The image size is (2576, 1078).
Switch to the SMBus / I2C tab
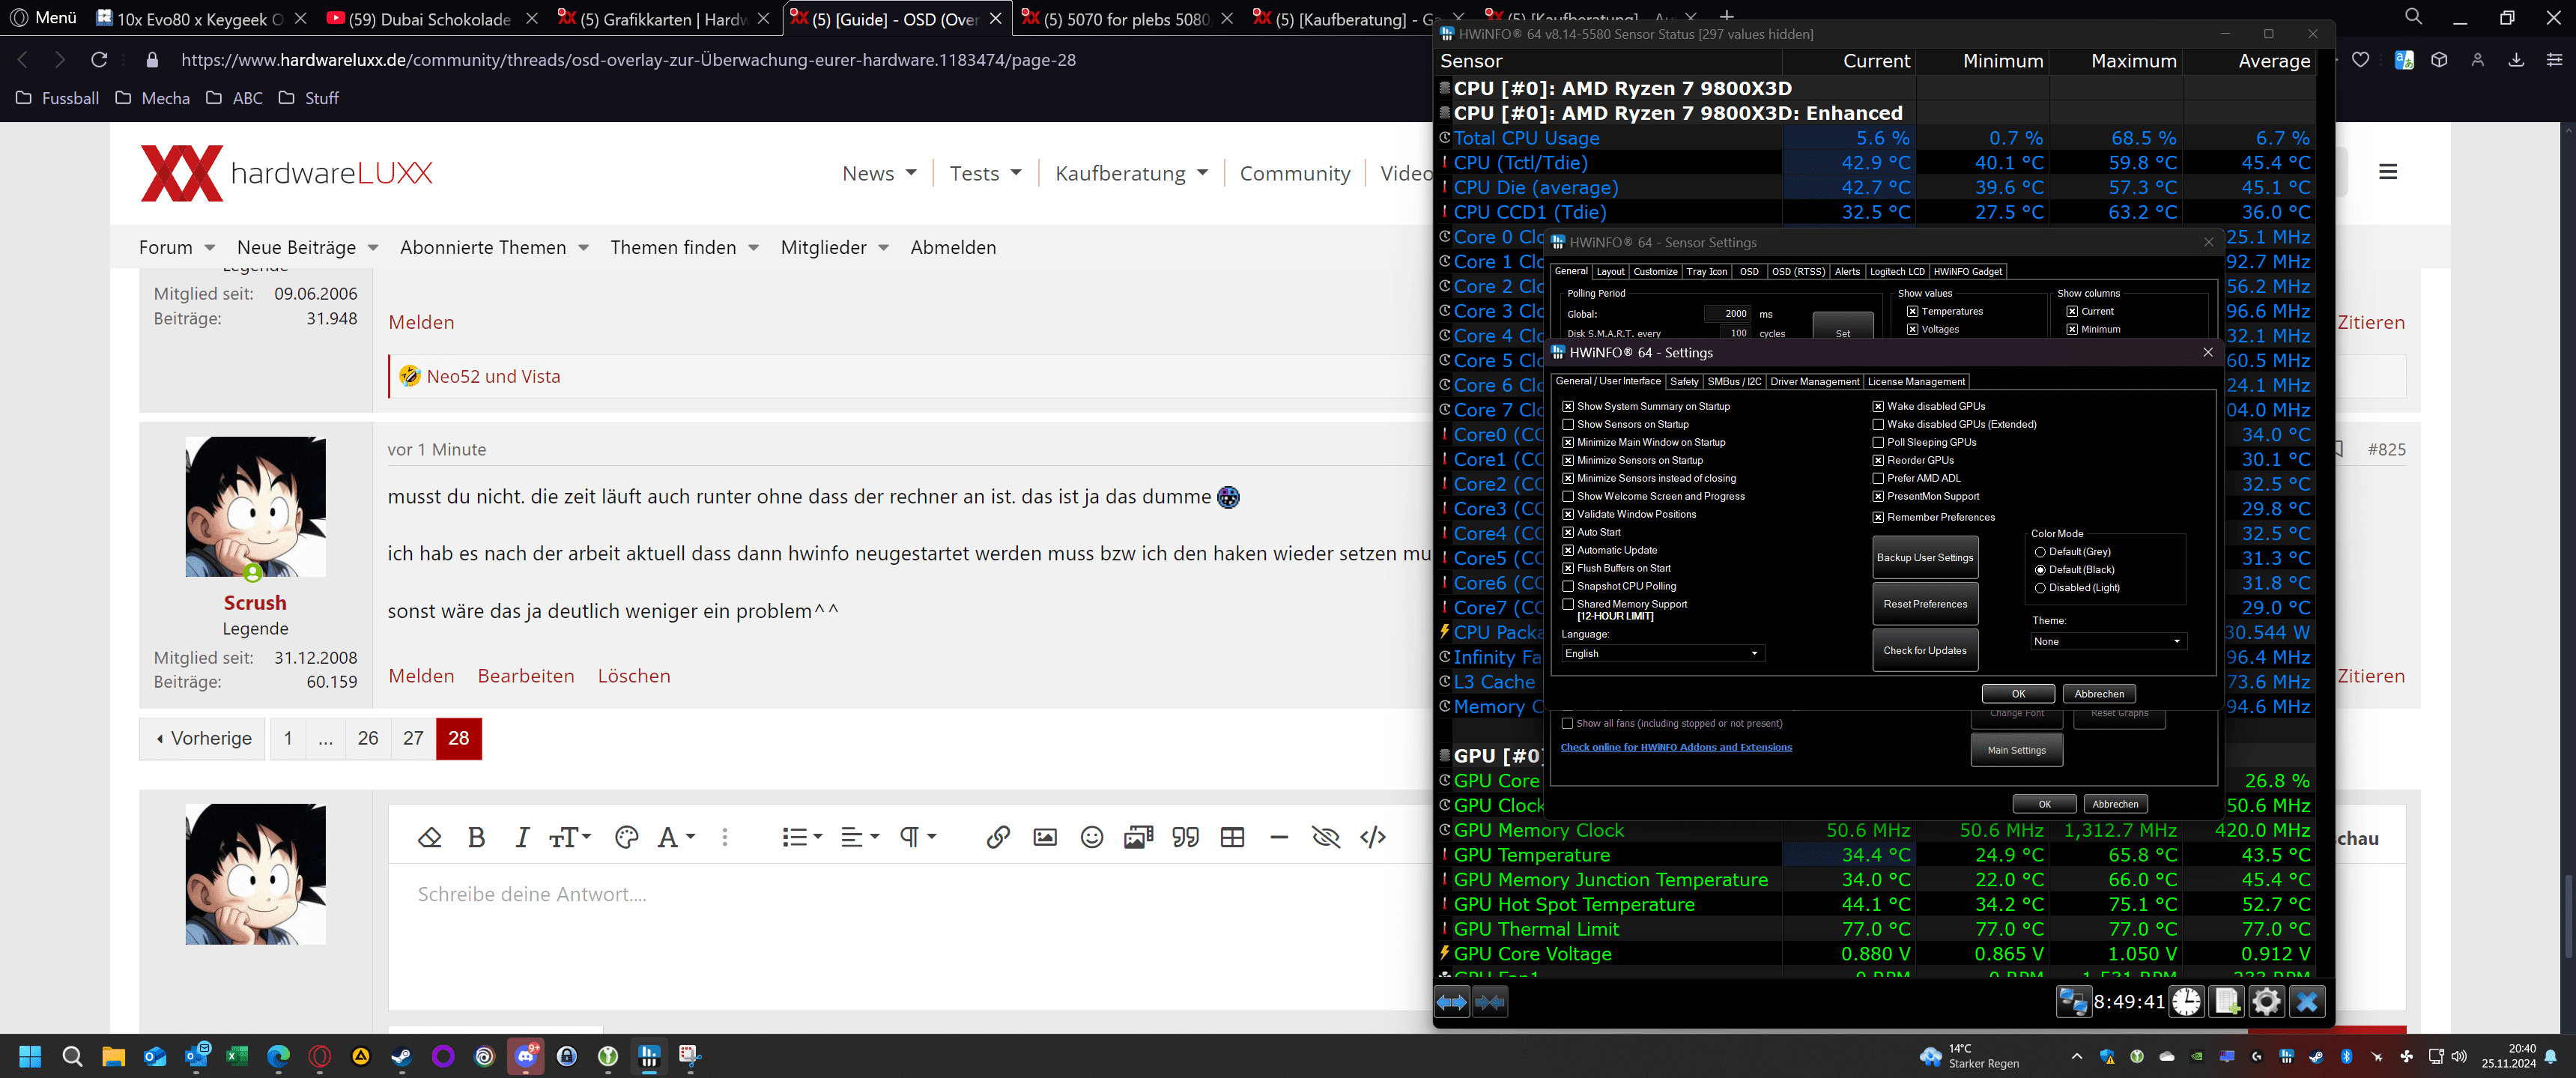(1734, 381)
